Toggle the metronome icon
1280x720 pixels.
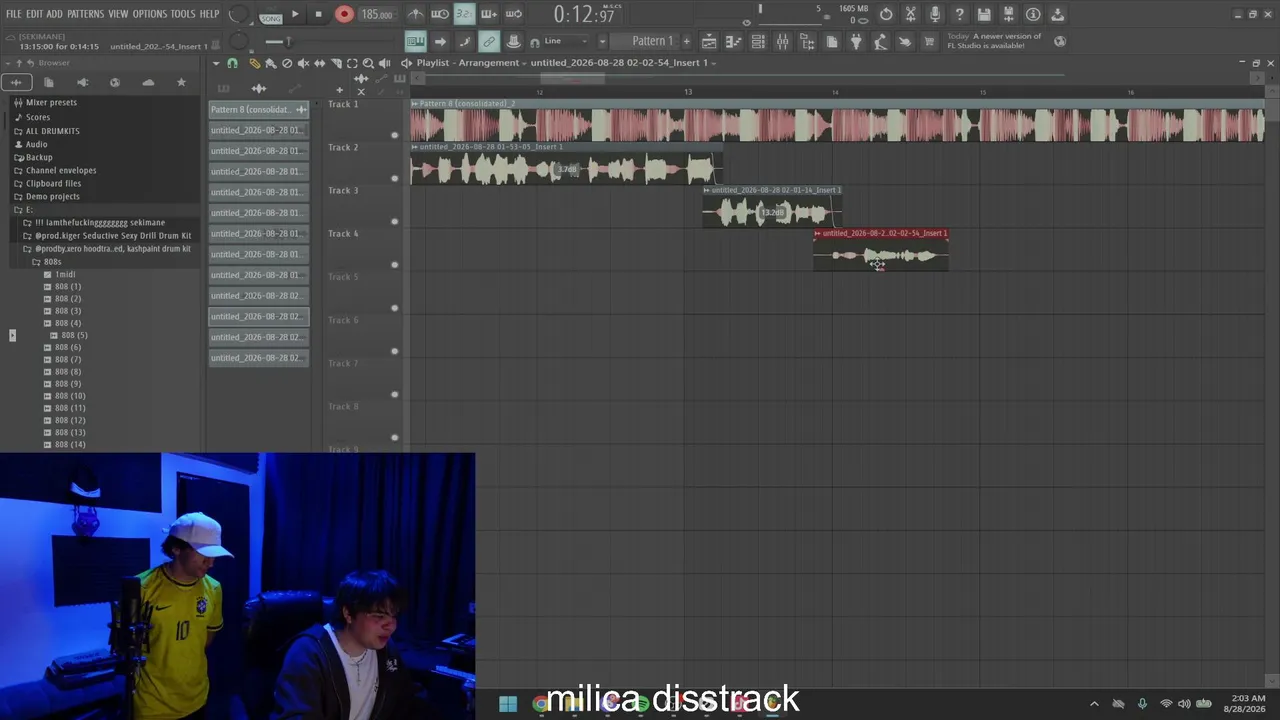(x=416, y=14)
